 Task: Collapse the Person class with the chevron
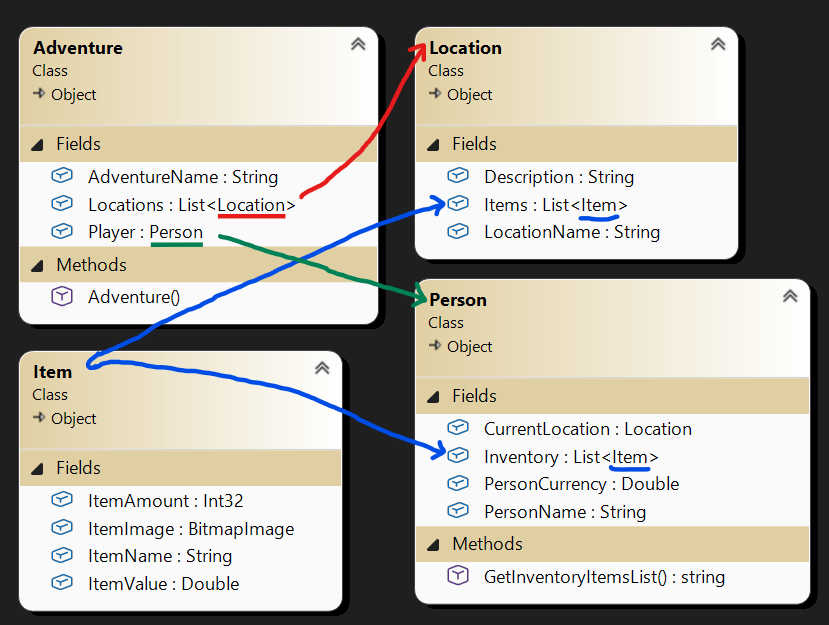[x=790, y=297]
